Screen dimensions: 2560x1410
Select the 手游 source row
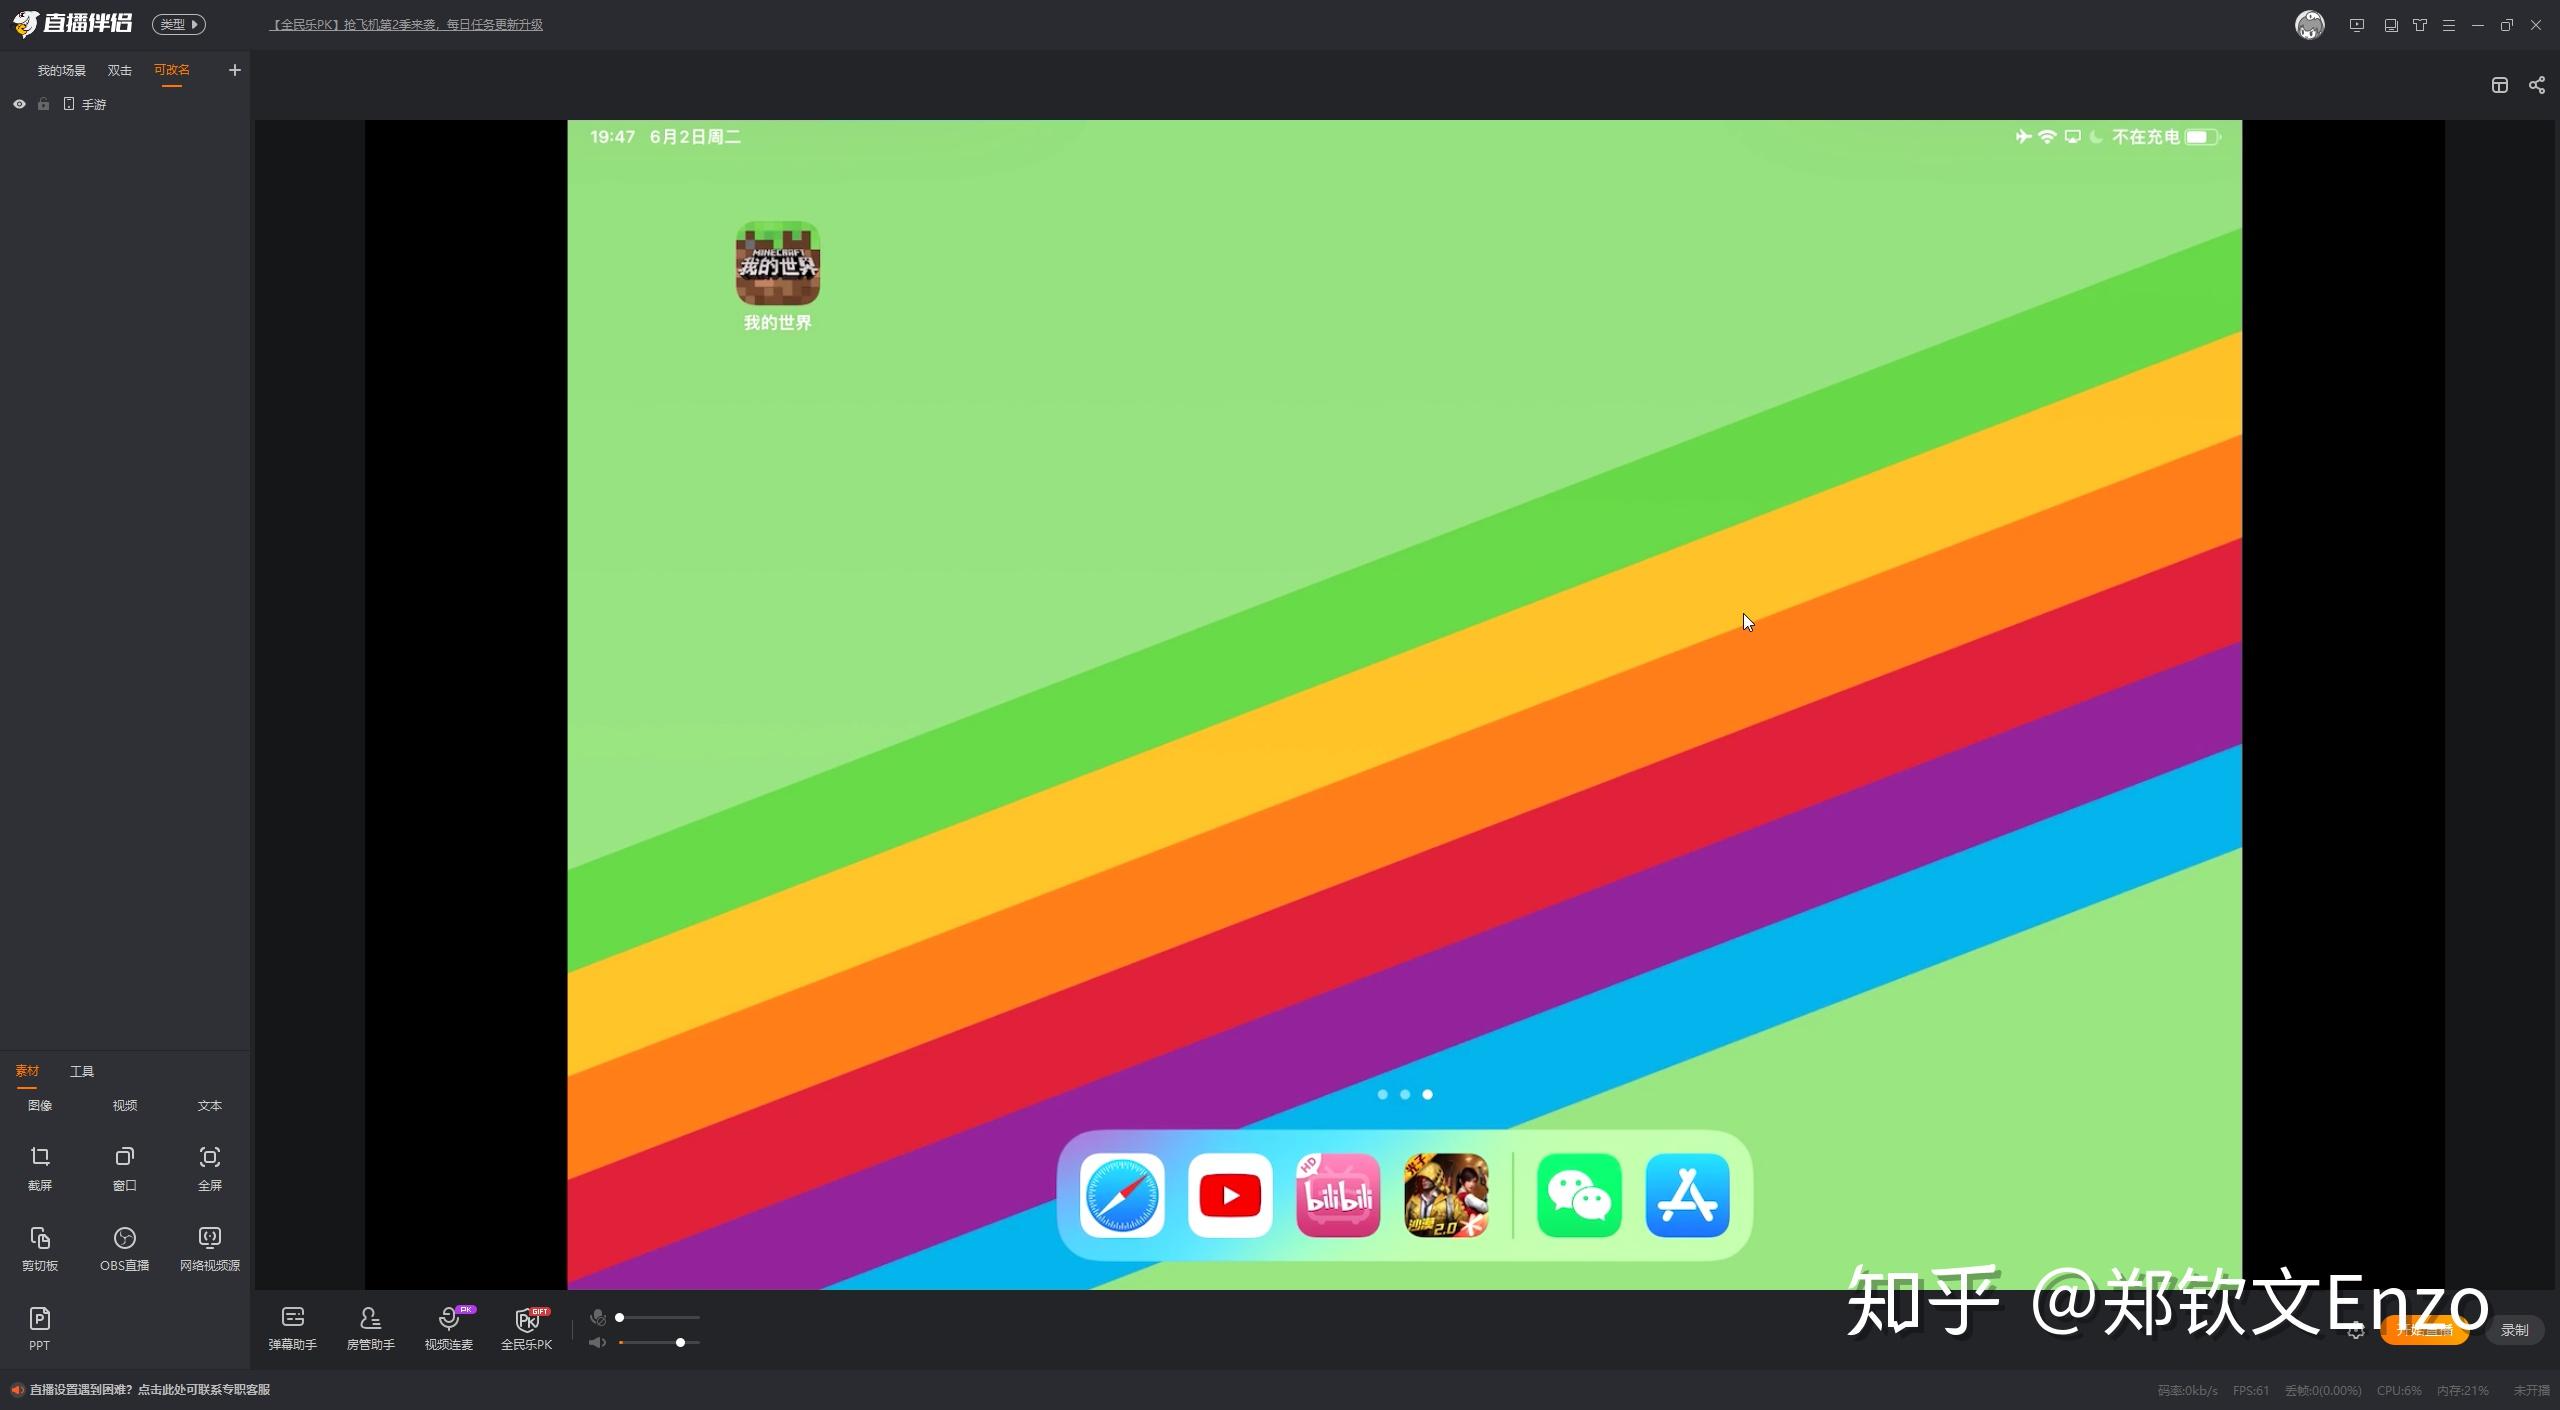pyautogui.click(x=125, y=104)
